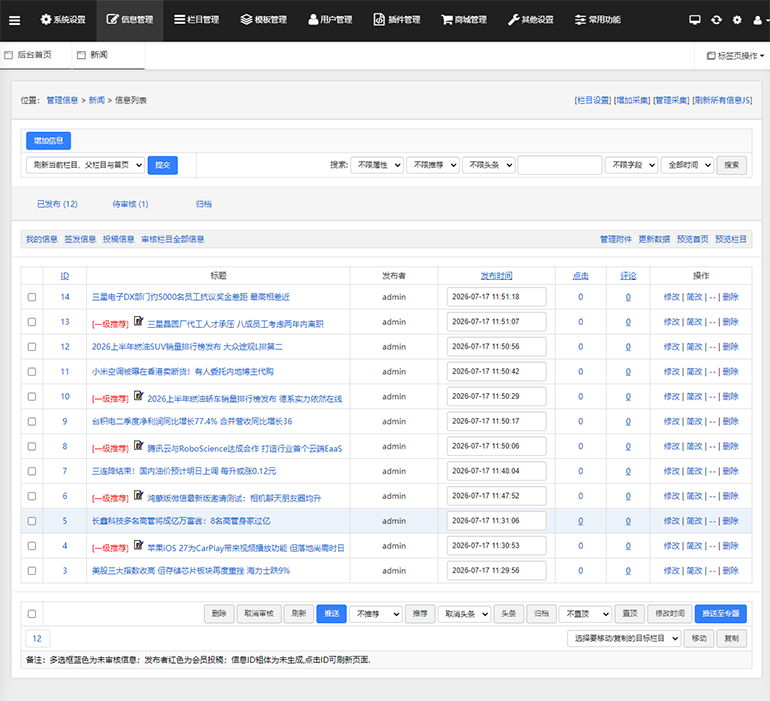Viewport: 770px width, 701px height.
Task: Open 归档 tab
Action: 204,204
